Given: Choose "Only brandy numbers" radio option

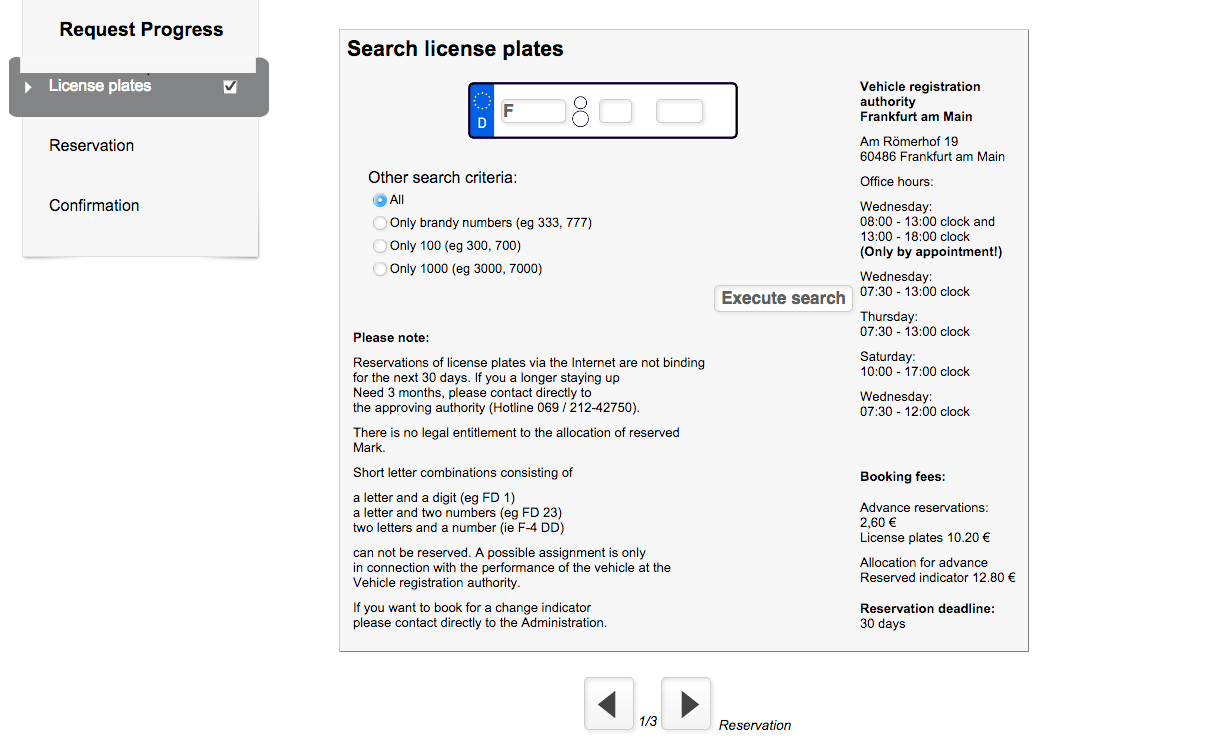Looking at the screenshot, I should point(380,223).
